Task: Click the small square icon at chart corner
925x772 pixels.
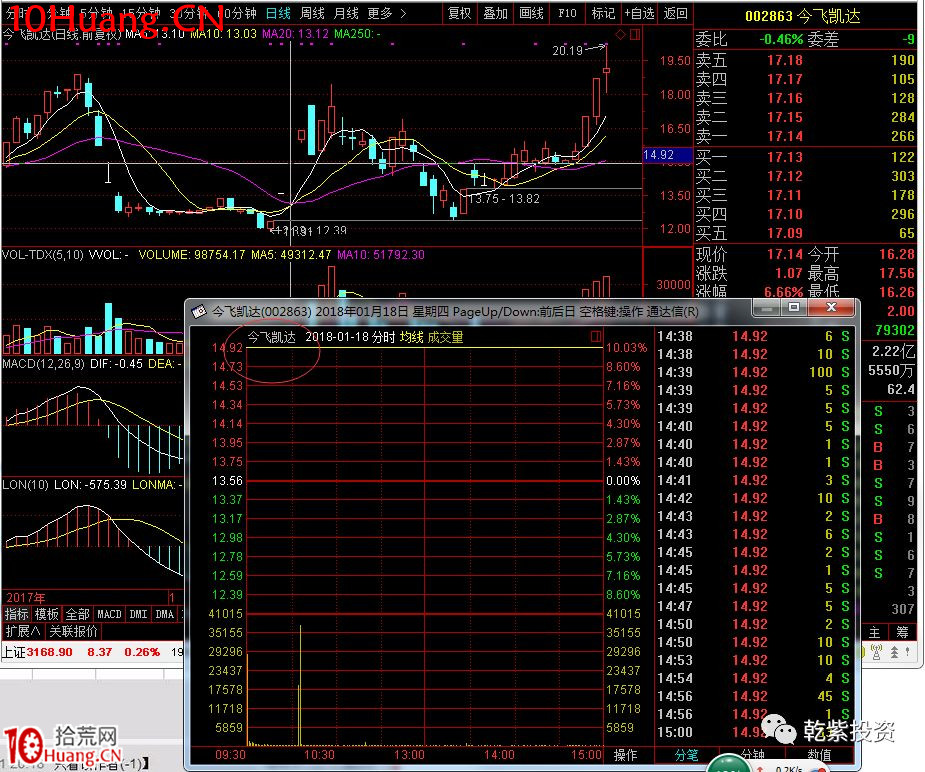Action: [635, 34]
